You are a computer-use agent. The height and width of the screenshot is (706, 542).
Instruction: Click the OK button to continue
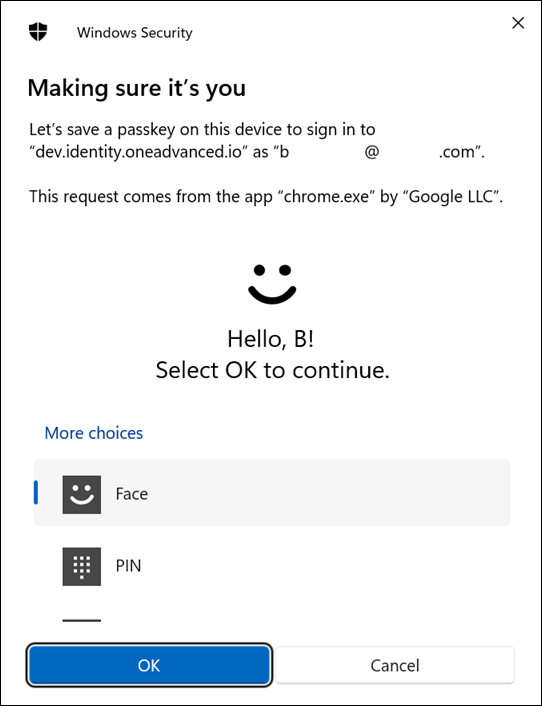coord(149,665)
